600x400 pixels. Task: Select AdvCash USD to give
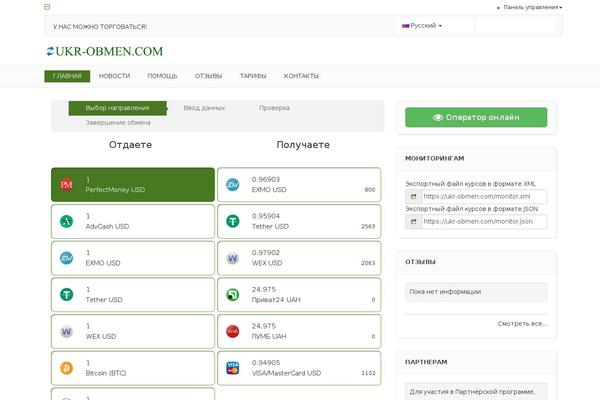coord(133,221)
